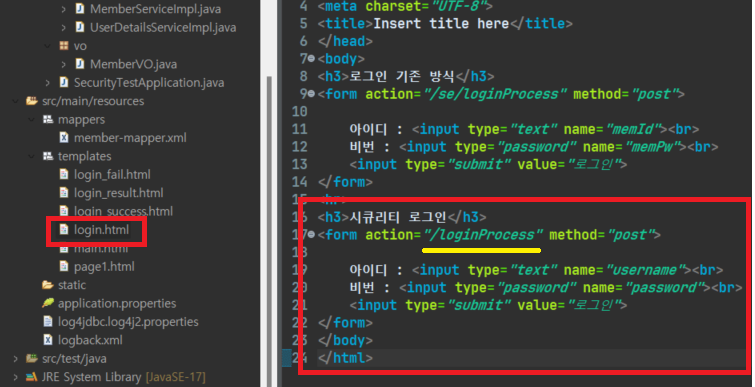Screen dimensions: 755x387
Task: Click the login_result.html file icon
Action: [x=64, y=193]
